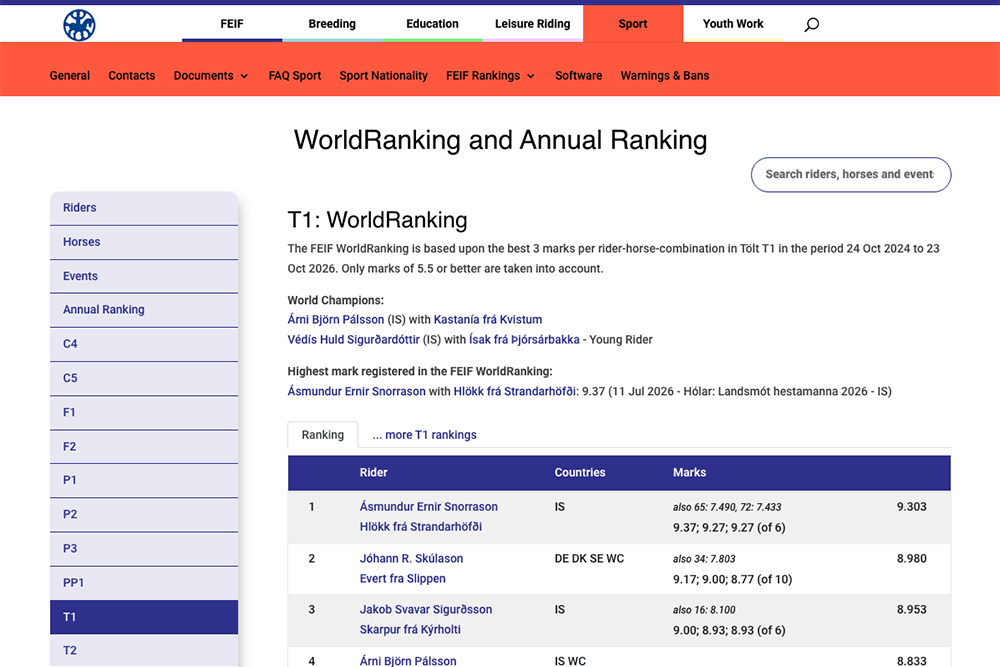1000x667 pixels.
Task: Open the more T1 rankings tab
Action: click(x=424, y=435)
